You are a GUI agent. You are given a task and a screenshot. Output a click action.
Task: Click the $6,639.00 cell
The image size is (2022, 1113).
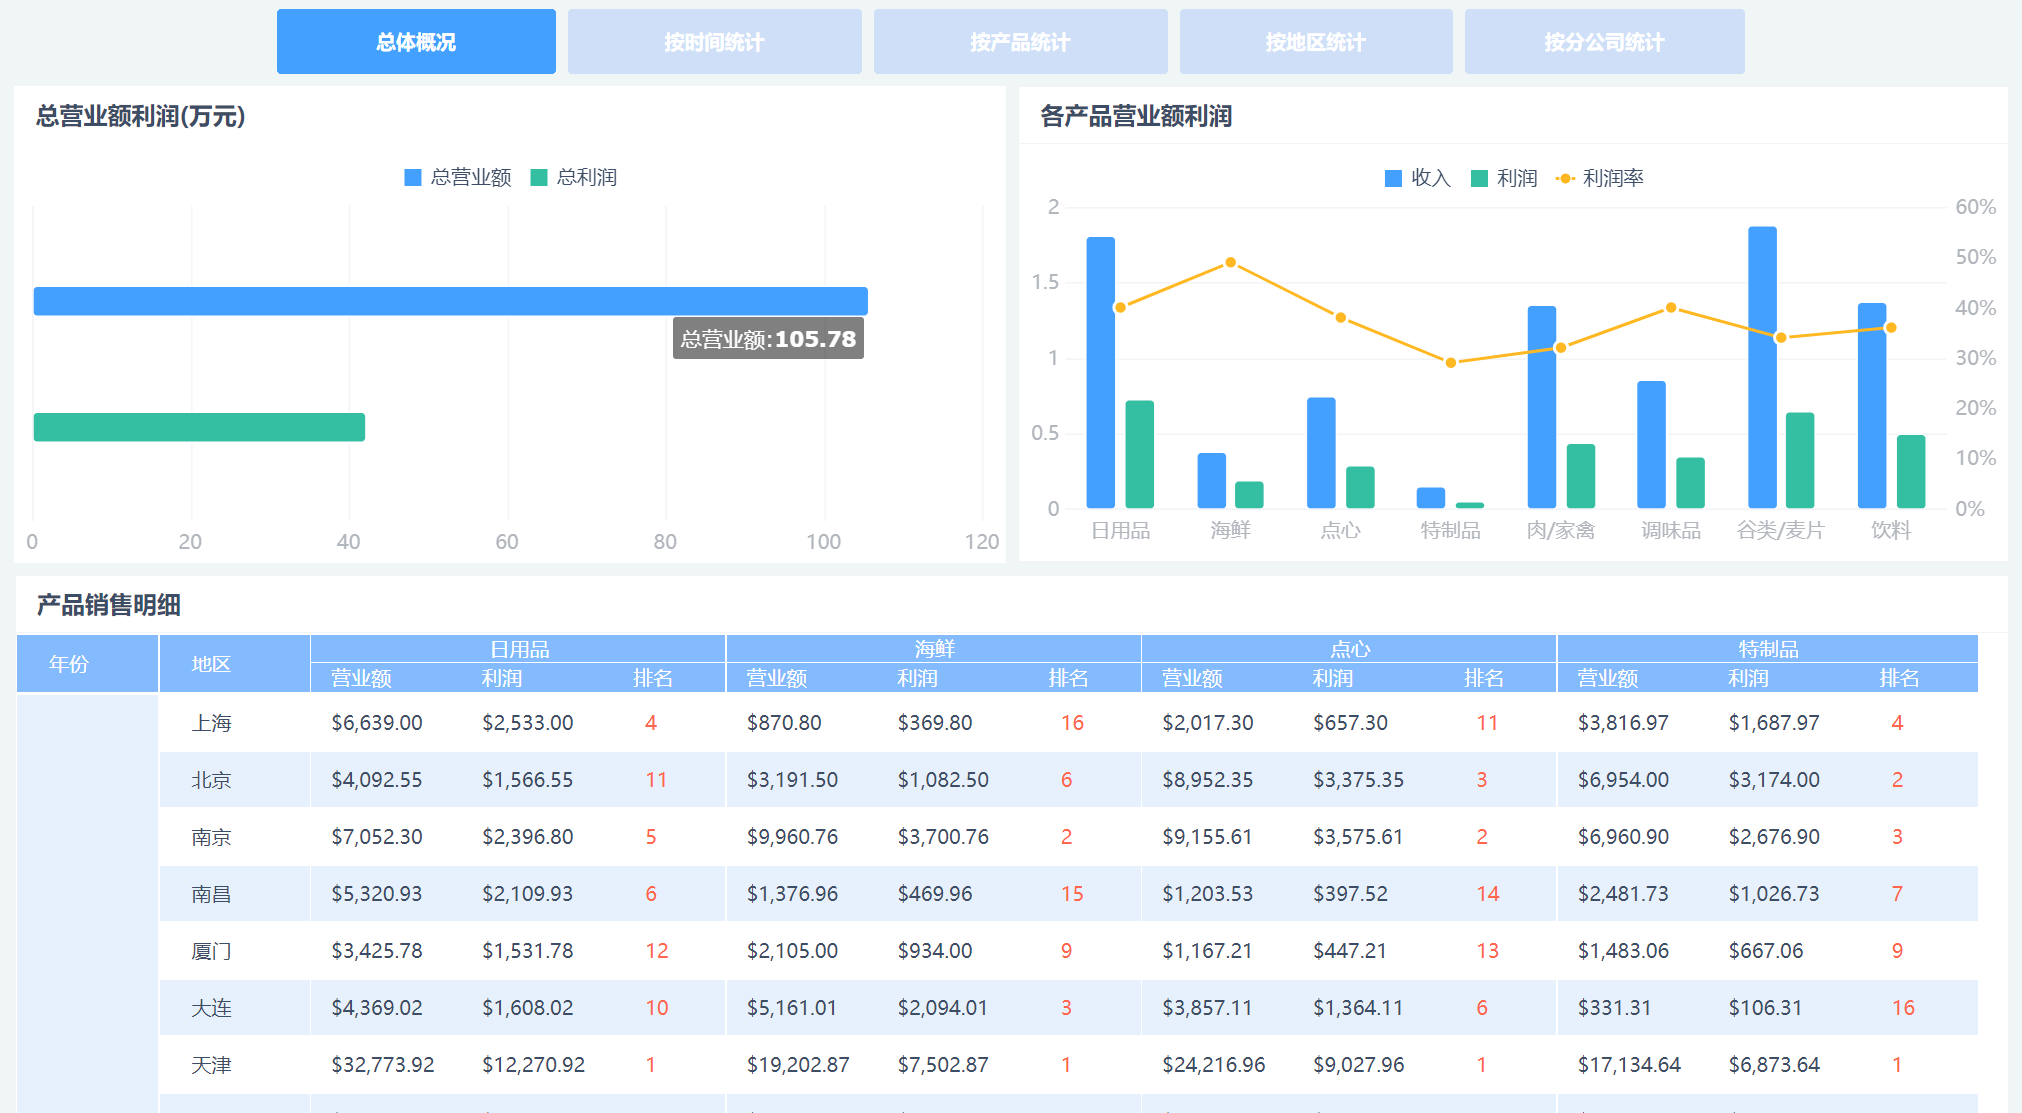(377, 723)
